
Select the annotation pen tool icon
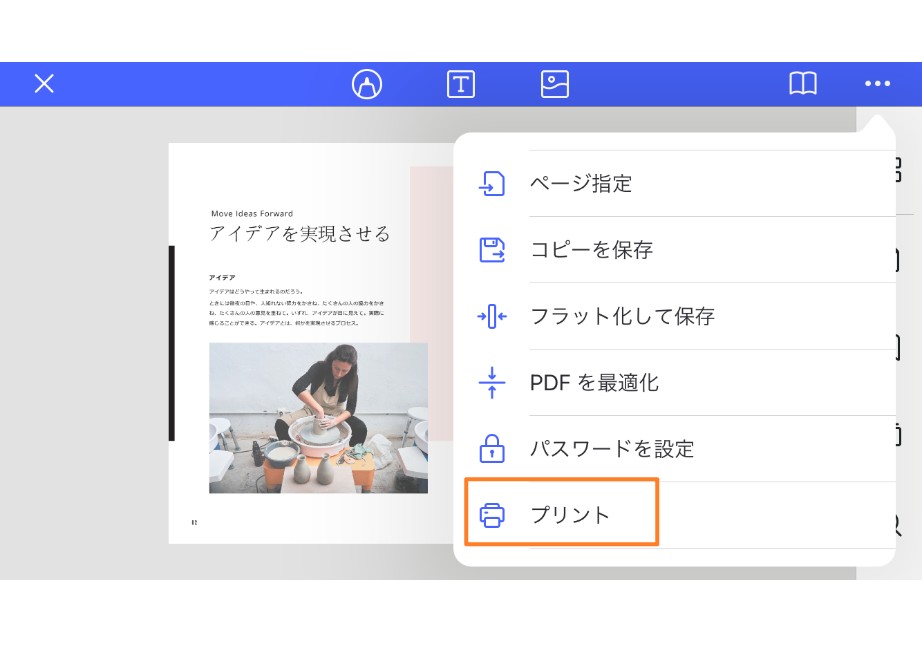tap(367, 84)
